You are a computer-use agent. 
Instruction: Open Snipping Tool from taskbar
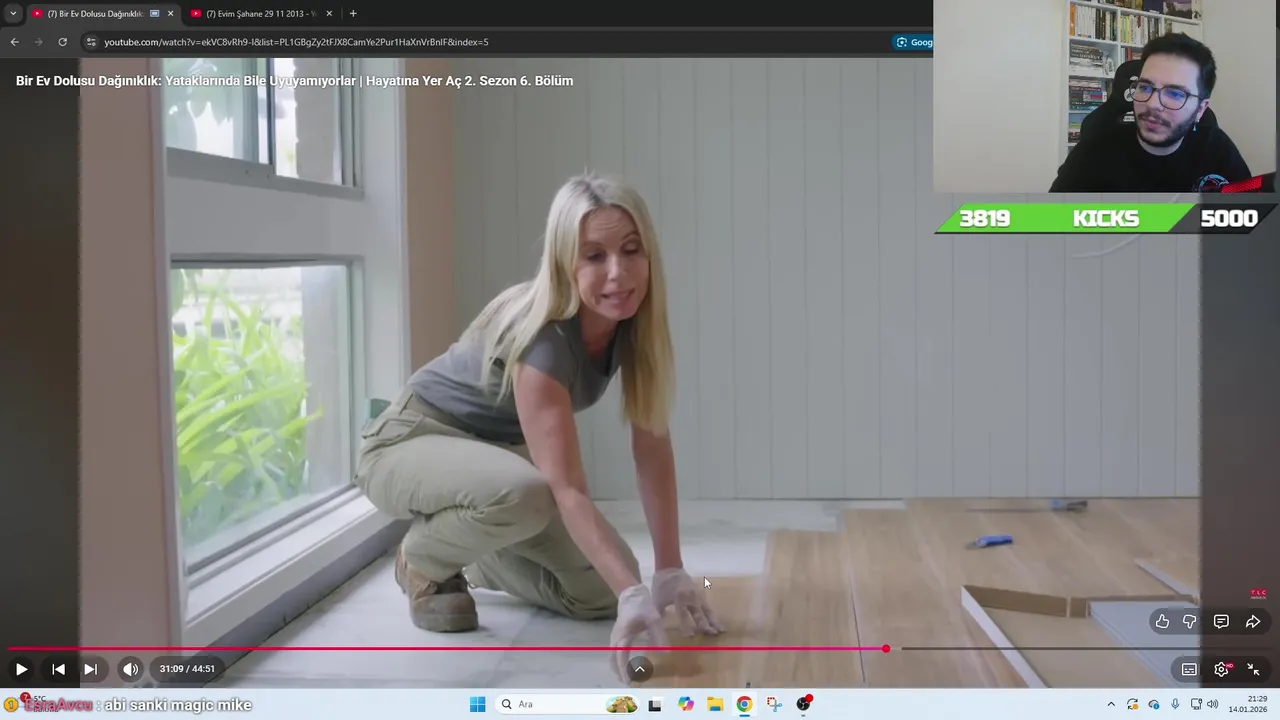[774, 704]
